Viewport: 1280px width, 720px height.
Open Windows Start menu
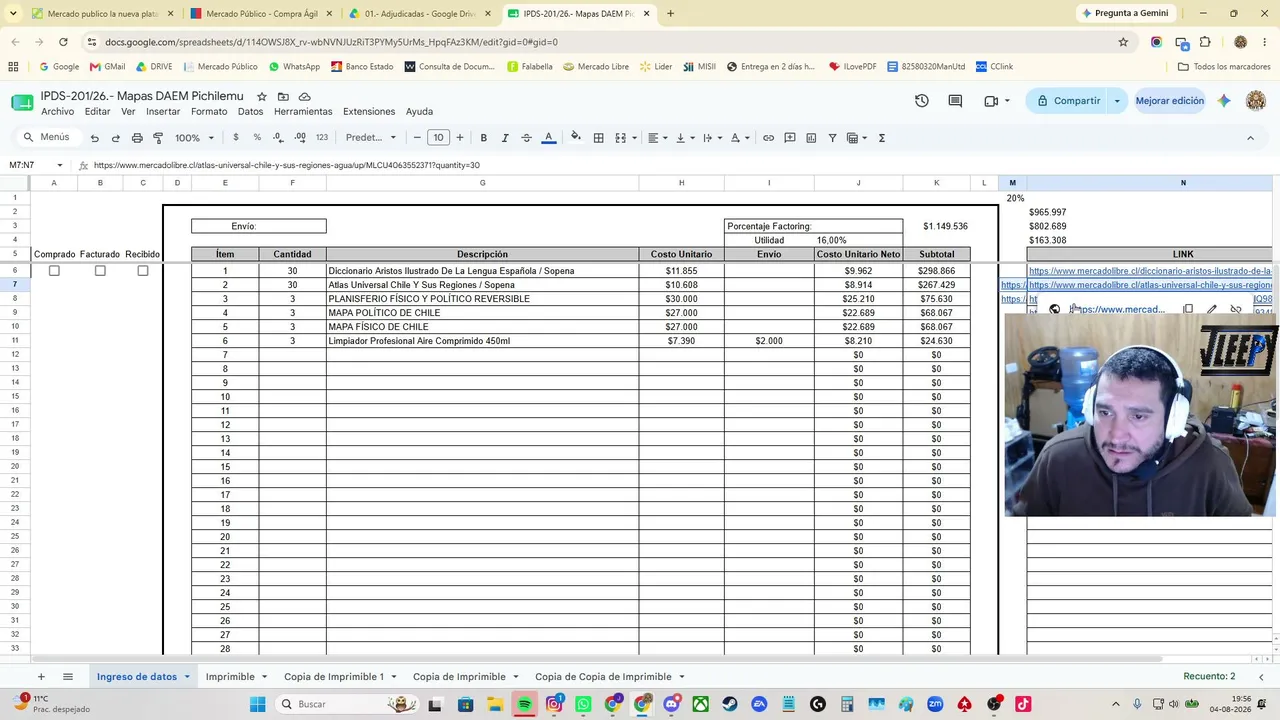click(257, 704)
